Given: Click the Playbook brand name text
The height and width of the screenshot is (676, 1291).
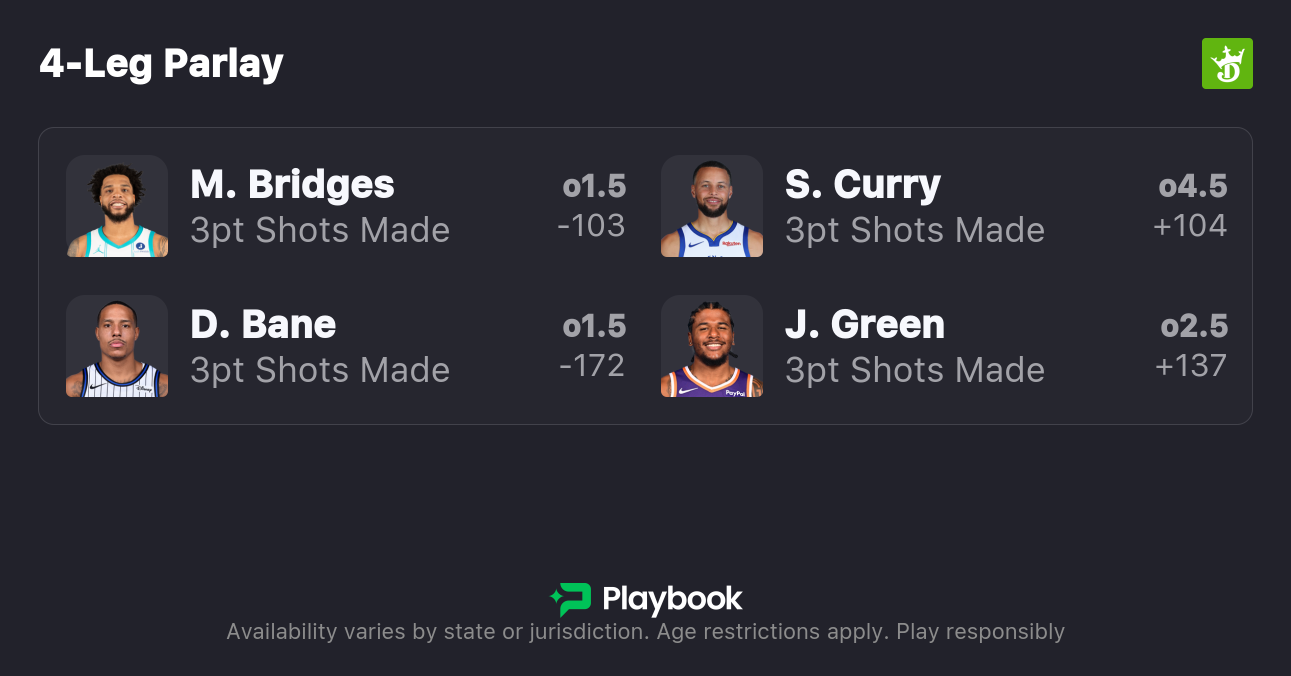Looking at the screenshot, I should point(672,599).
